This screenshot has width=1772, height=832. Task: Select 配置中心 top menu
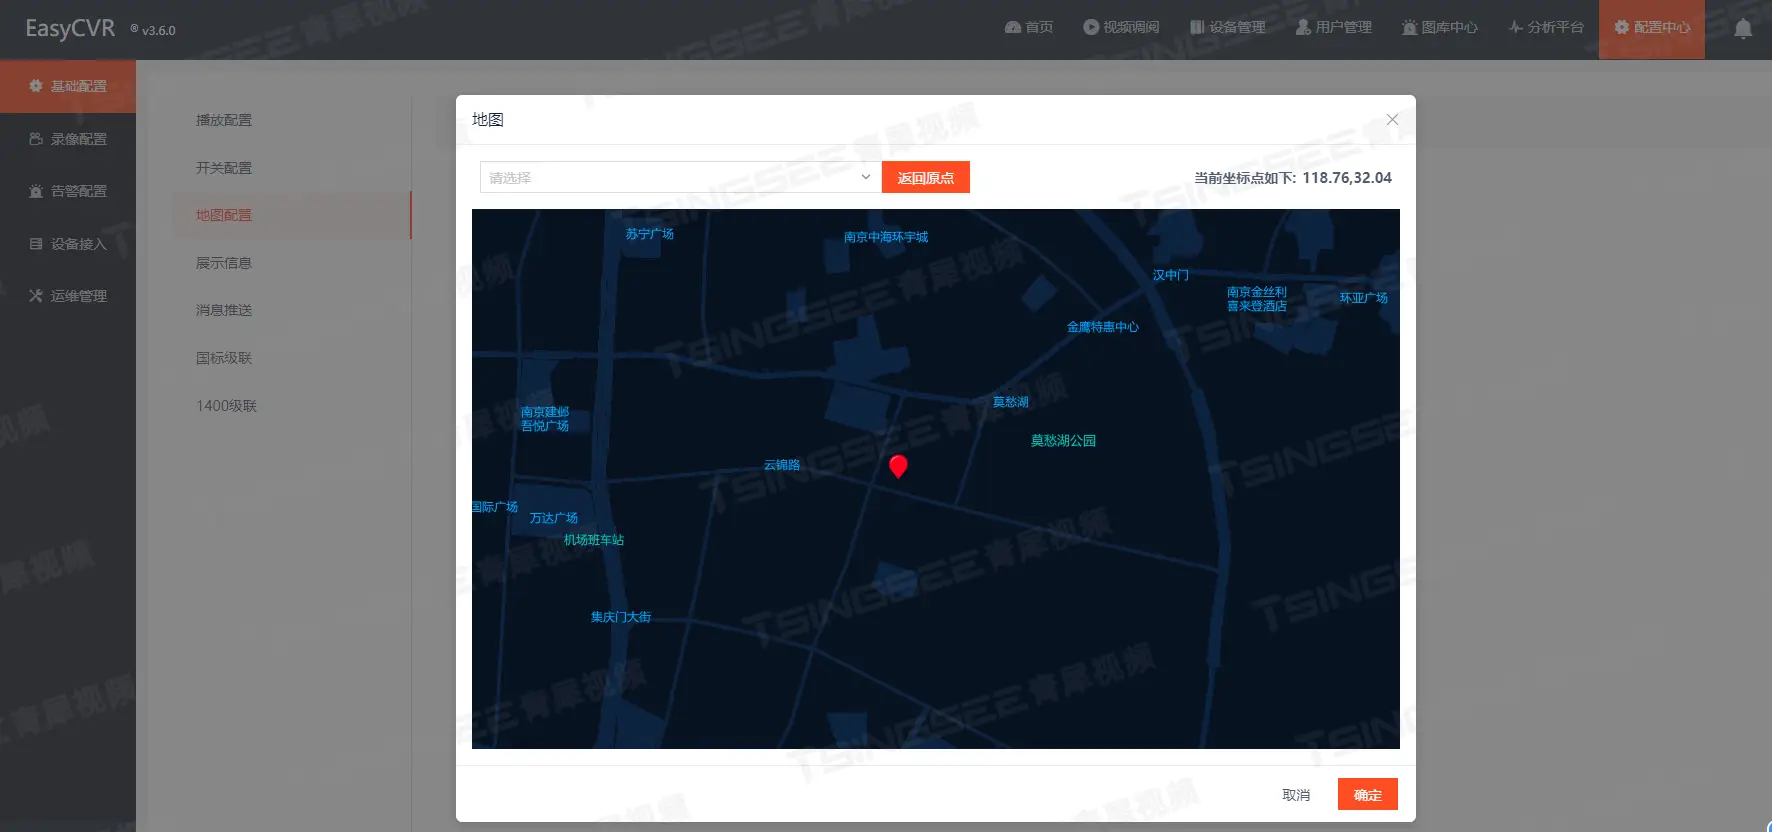[1652, 27]
